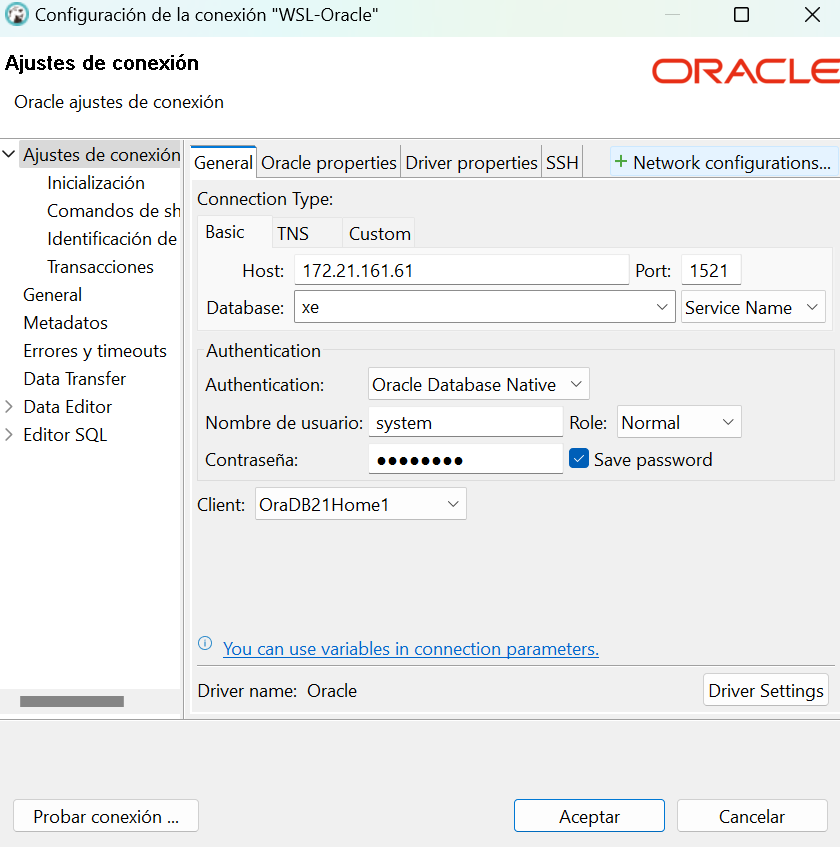Select the Custom connection type tab
This screenshot has height=847, width=840.
point(379,233)
